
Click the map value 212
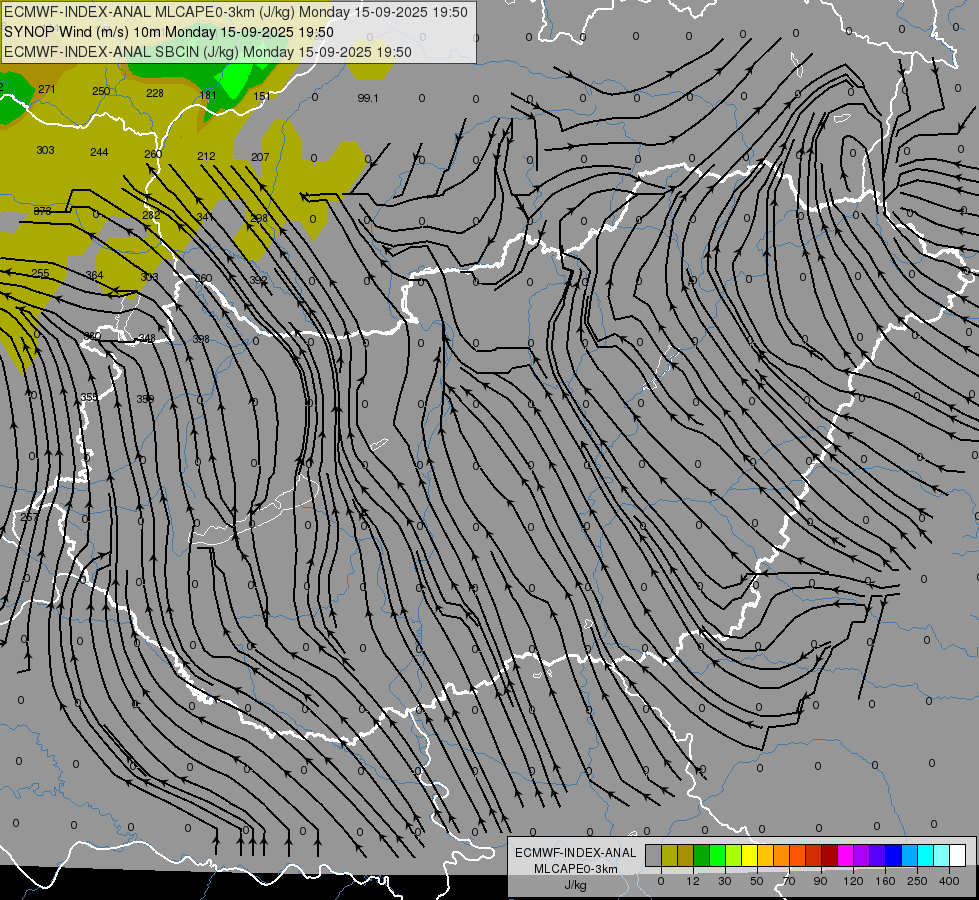pyautogui.click(x=206, y=156)
